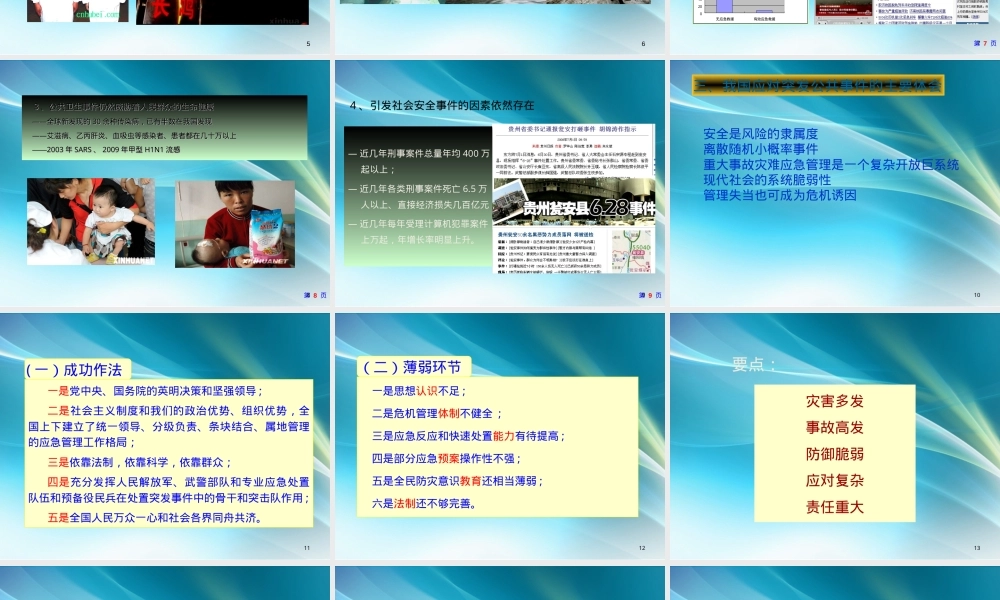
Task: Select the 贵州瓮安县6.28事件 banner image
Action: click(x=574, y=202)
